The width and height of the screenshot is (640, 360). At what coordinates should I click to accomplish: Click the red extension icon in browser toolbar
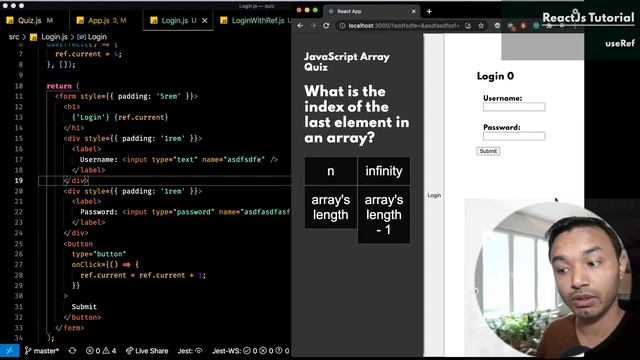click(x=523, y=26)
